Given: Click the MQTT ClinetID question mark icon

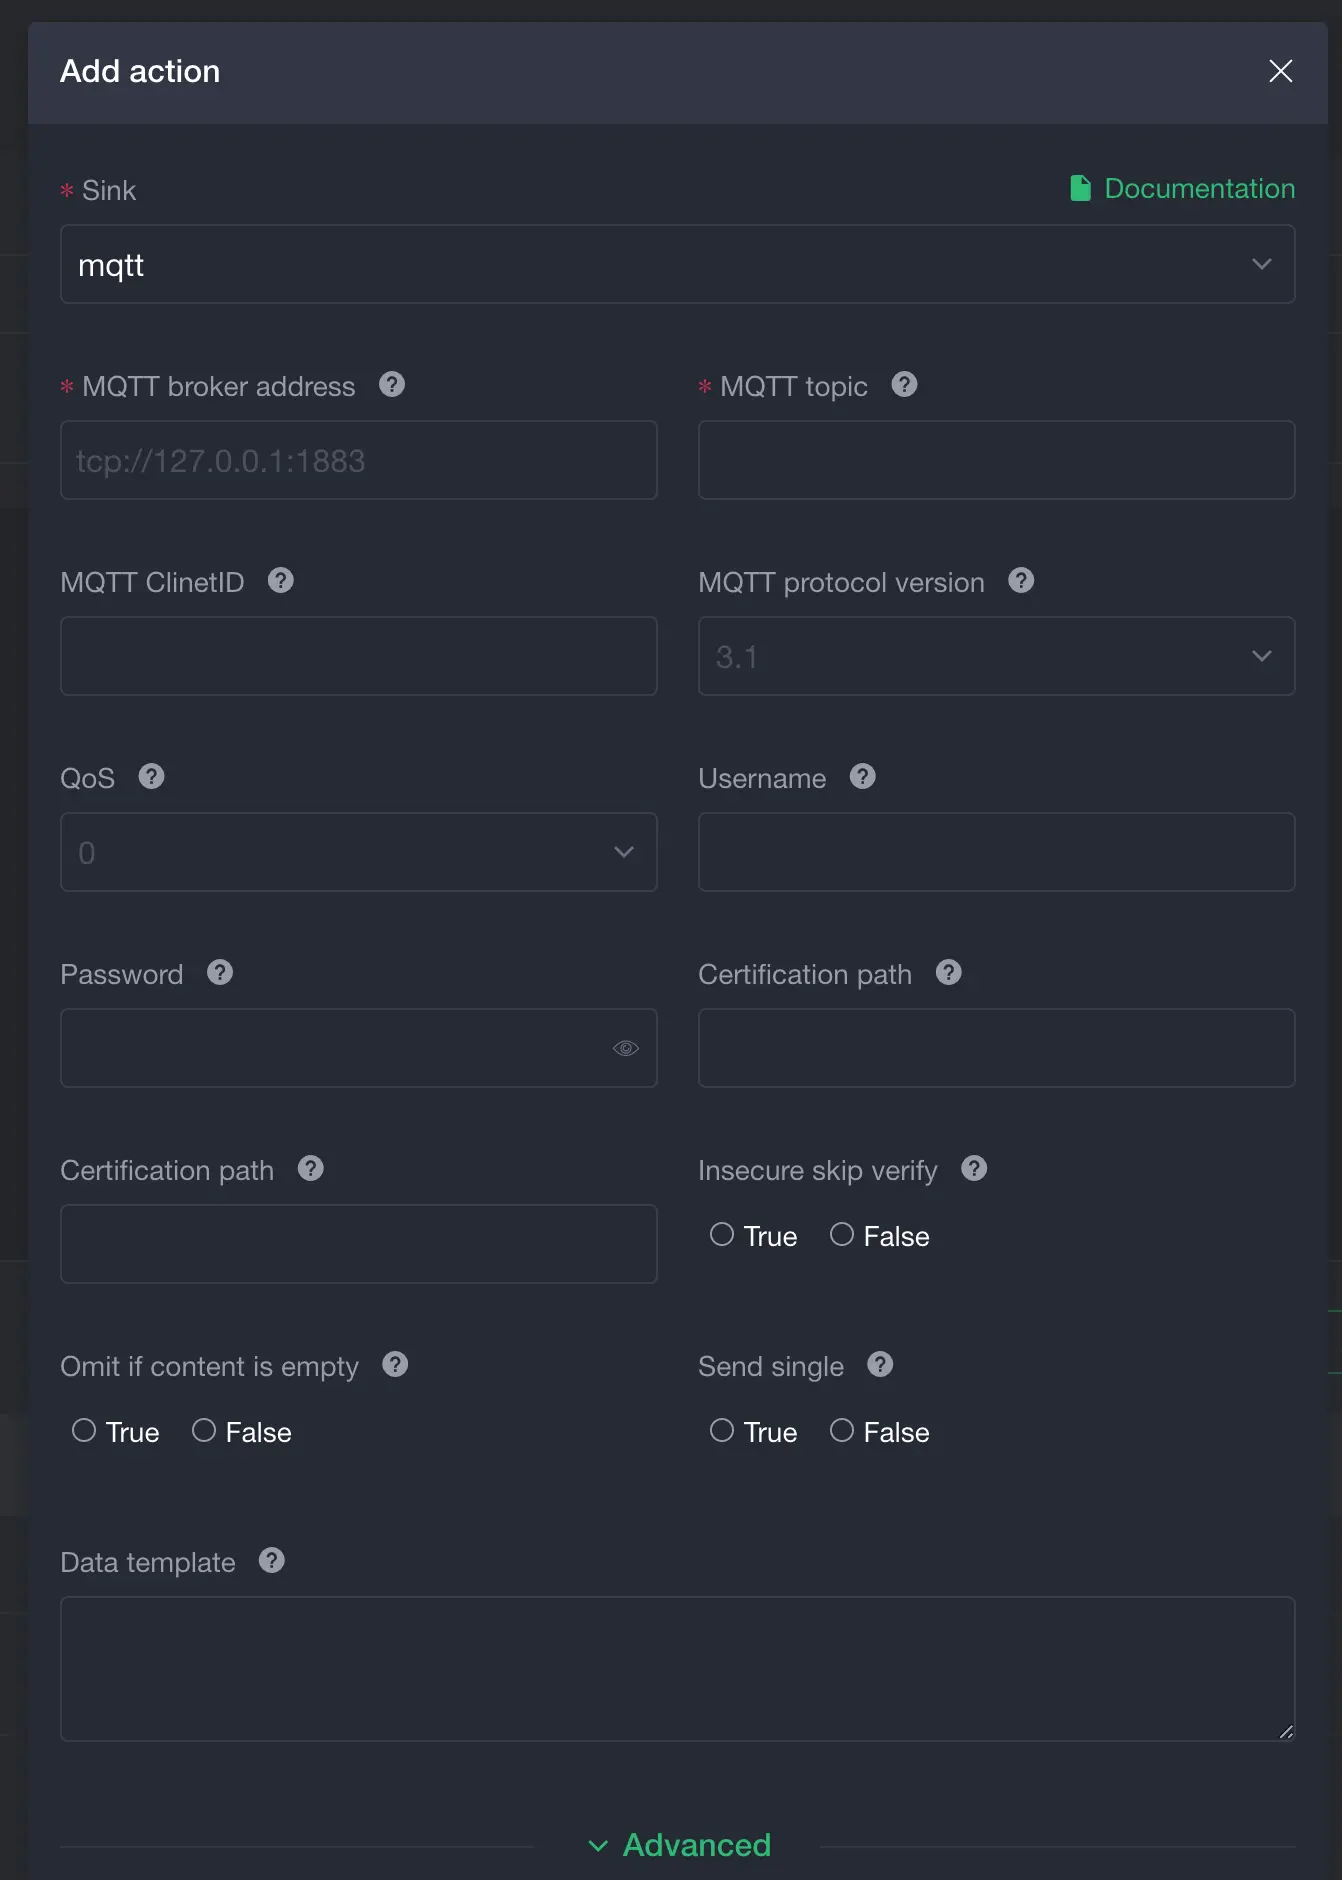Looking at the screenshot, I should coord(281,580).
